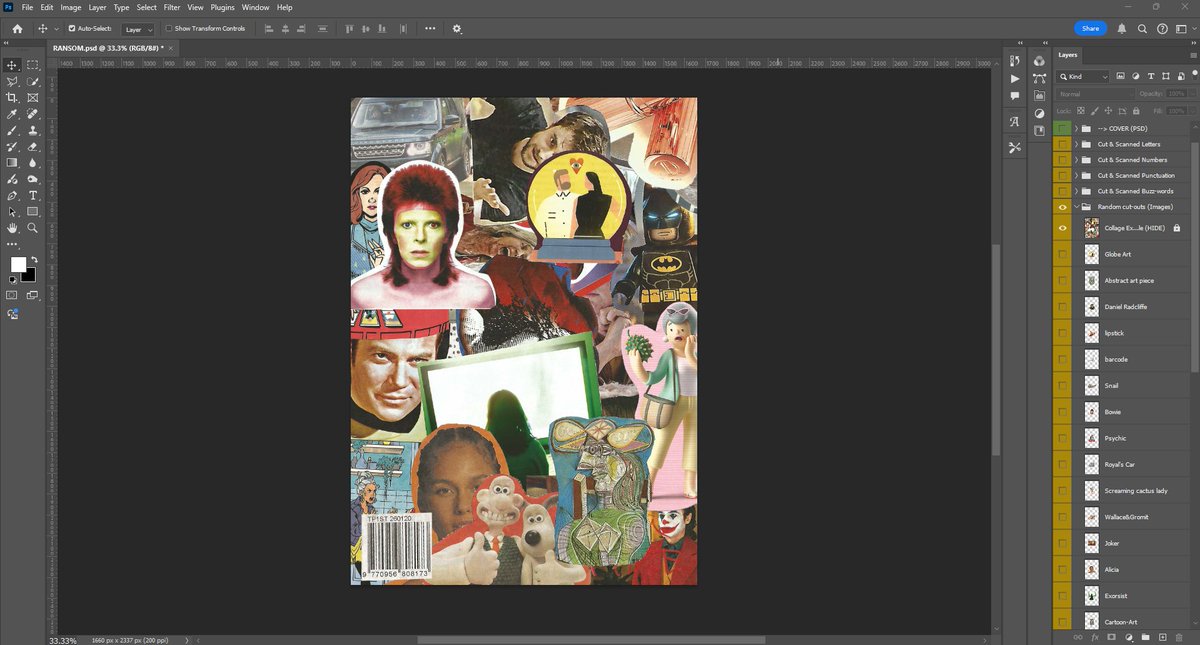This screenshot has width=1200, height=645.
Task: Click the create new layer icon
Action: pos(1162,636)
